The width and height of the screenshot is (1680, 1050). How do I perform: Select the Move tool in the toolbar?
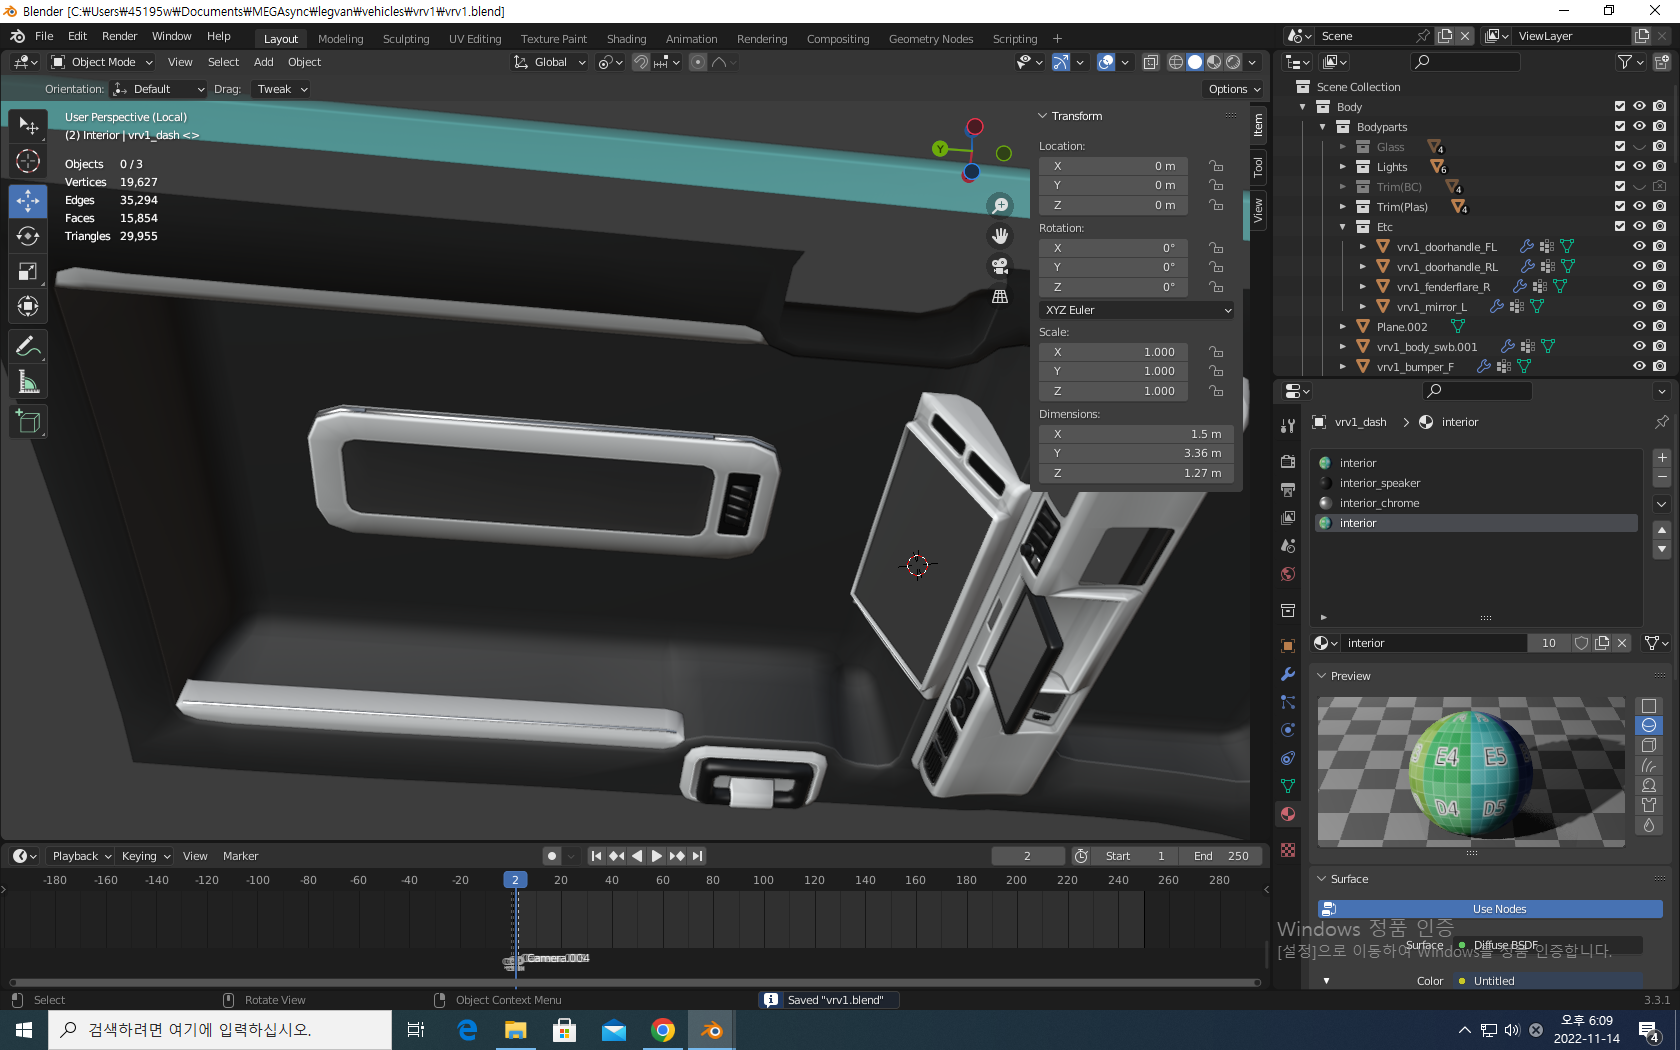28,200
